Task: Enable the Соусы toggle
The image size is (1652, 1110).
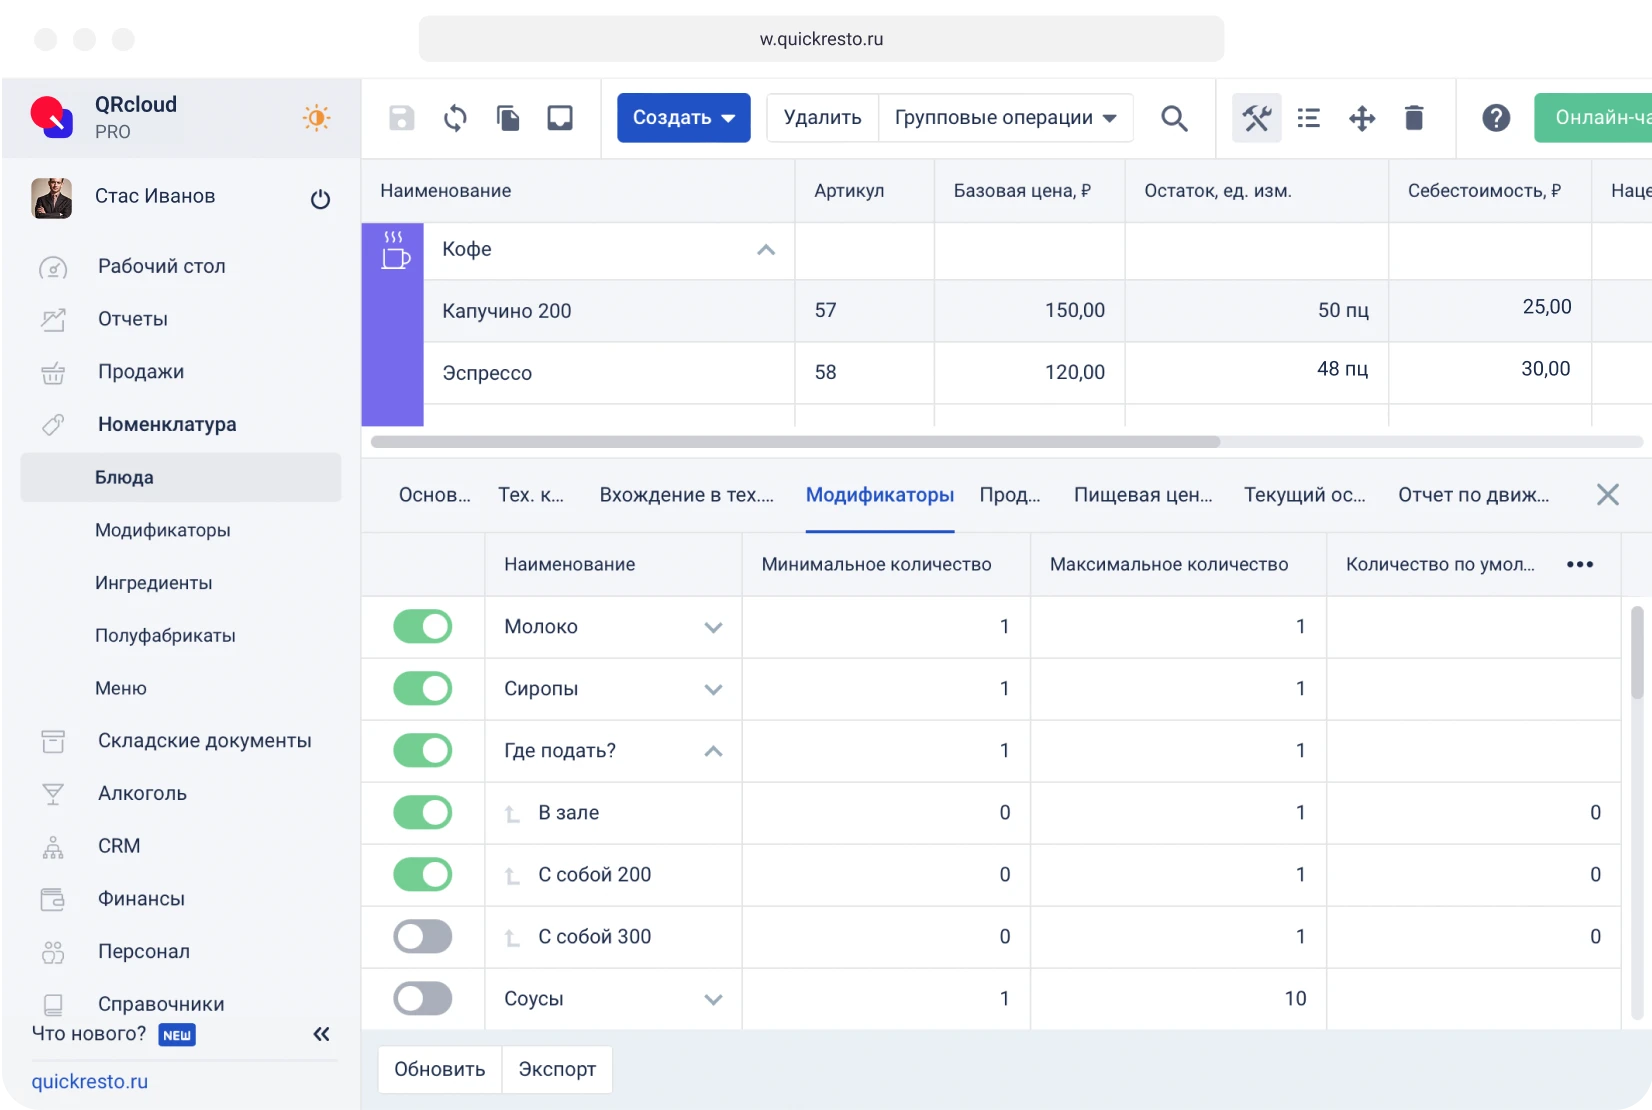Action: 422,998
